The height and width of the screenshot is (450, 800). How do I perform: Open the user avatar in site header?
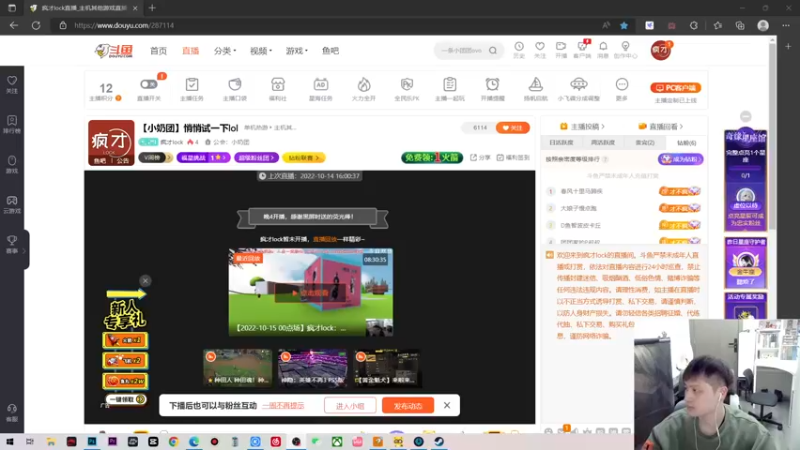point(660,51)
